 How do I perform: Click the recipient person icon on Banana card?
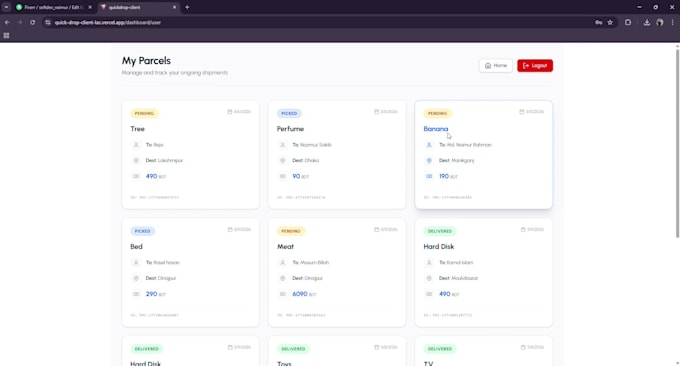(x=429, y=145)
